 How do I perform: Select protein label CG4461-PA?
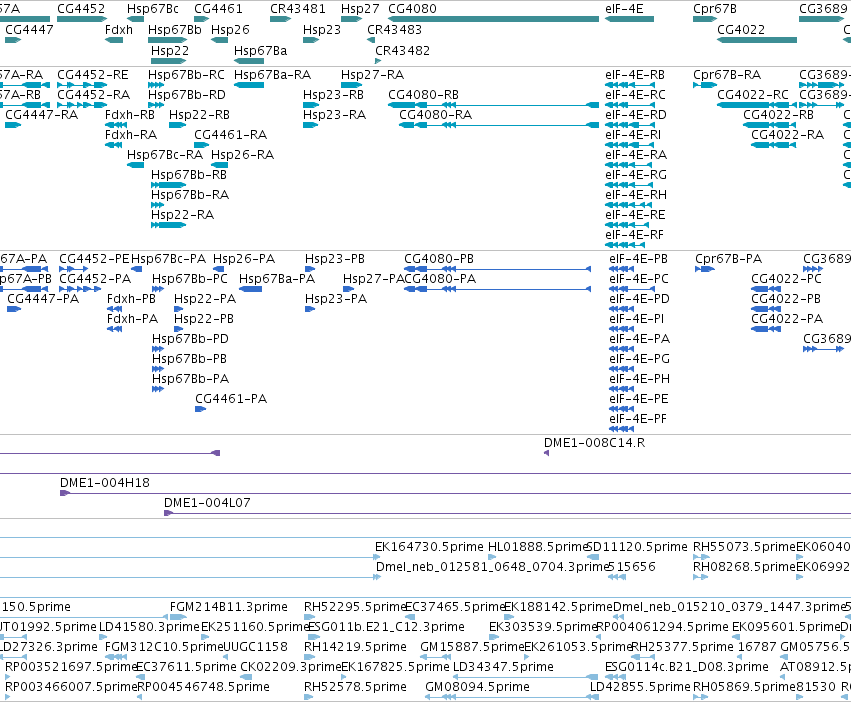click(231, 399)
